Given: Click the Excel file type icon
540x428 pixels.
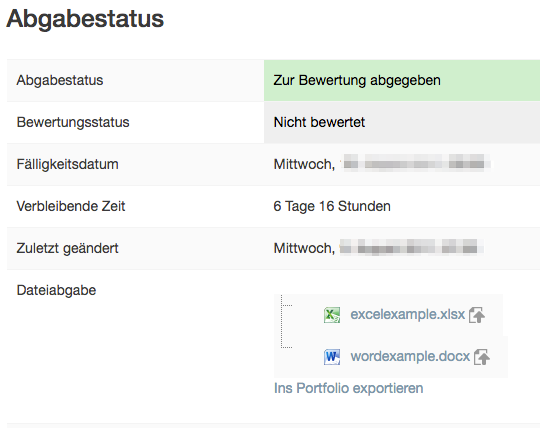Looking at the screenshot, I should 332,315.
